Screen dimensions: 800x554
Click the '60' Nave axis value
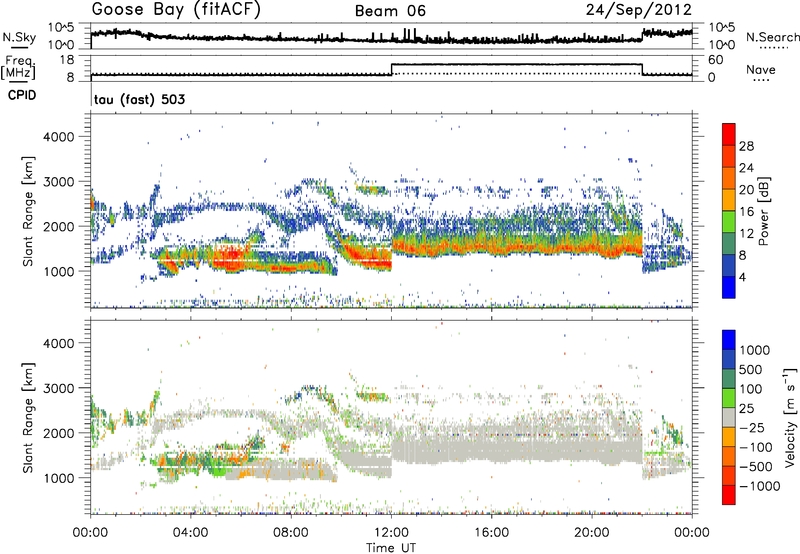(x=715, y=60)
